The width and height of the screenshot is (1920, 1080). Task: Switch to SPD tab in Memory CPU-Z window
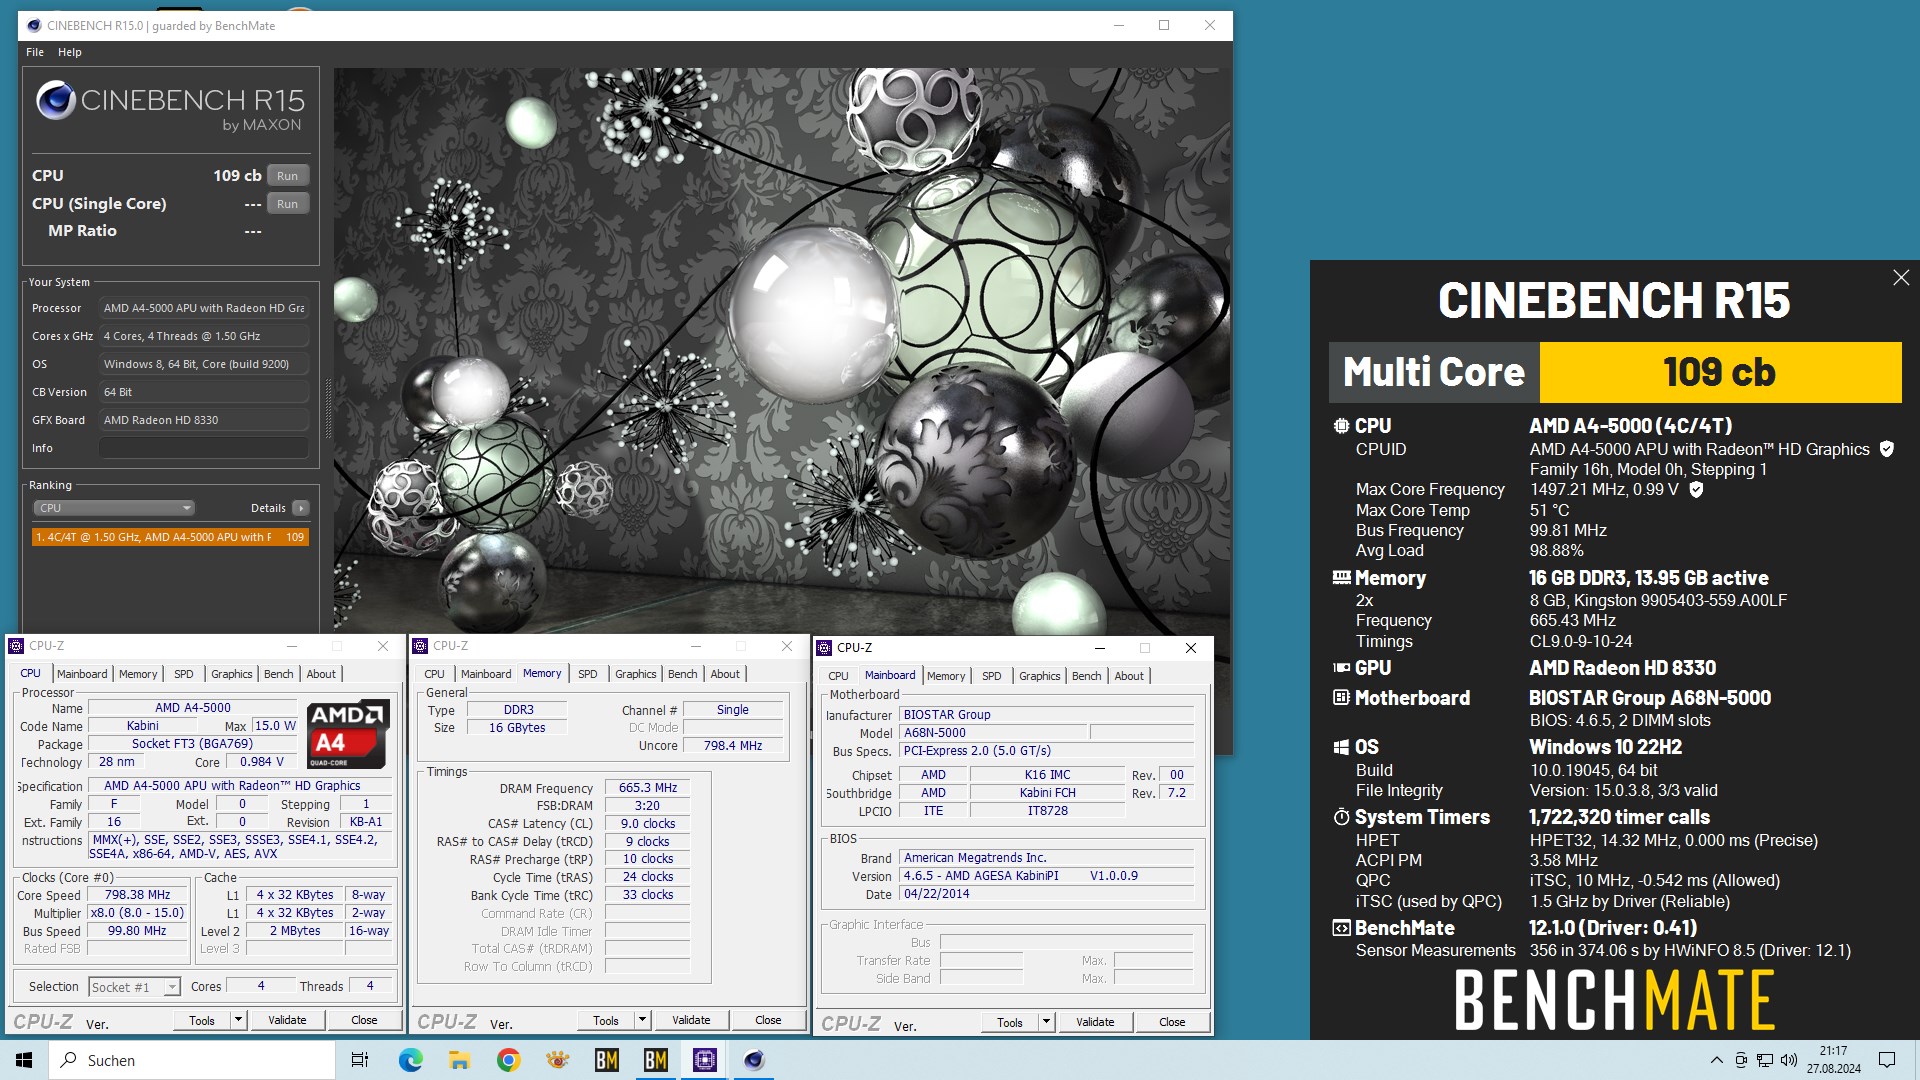pyautogui.click(x=588, y=674)
